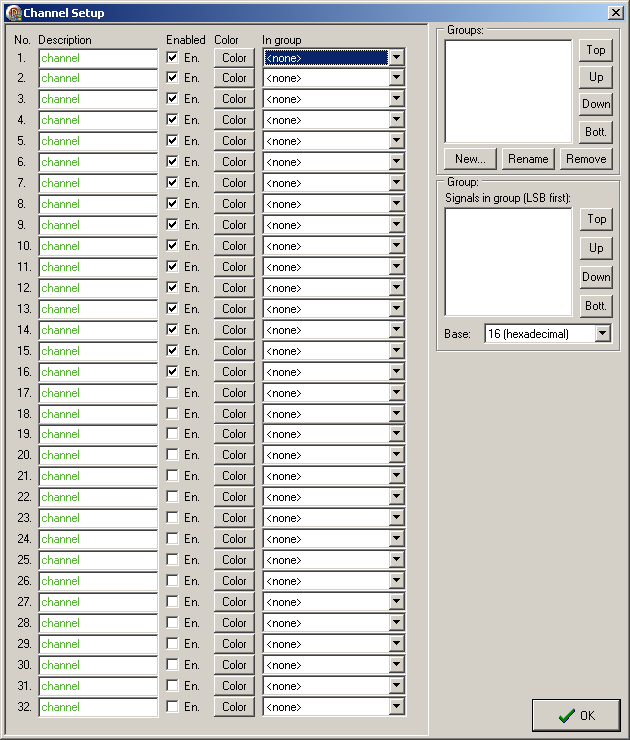630x740 pixels.
Task: Click the Color button on channel 25
Action: tap(234, 560)
